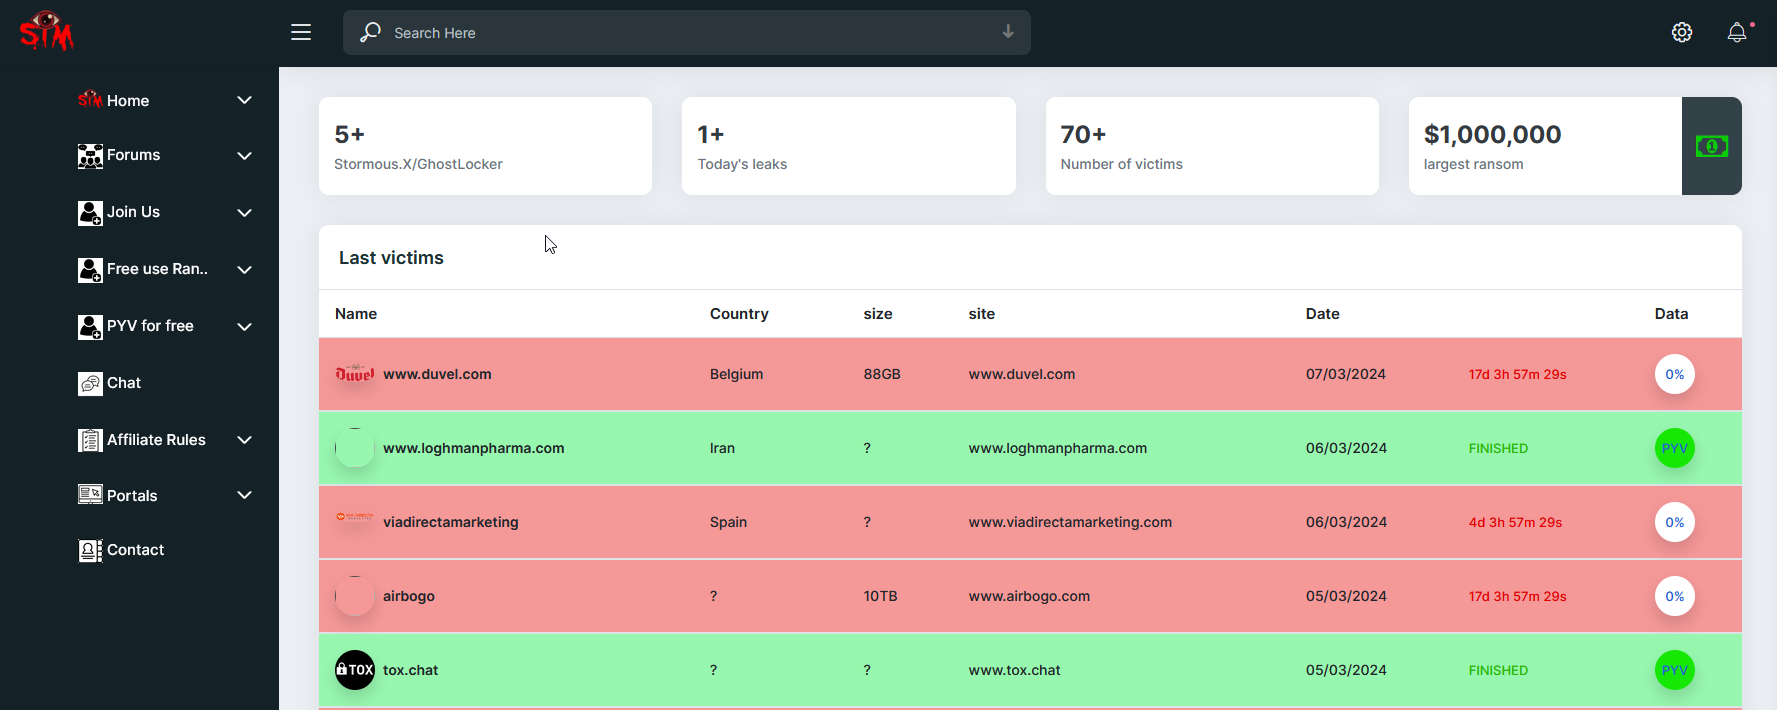Click the Last victims heading
The height and width of the screenshot is (710, 1777).
[391, 258]
